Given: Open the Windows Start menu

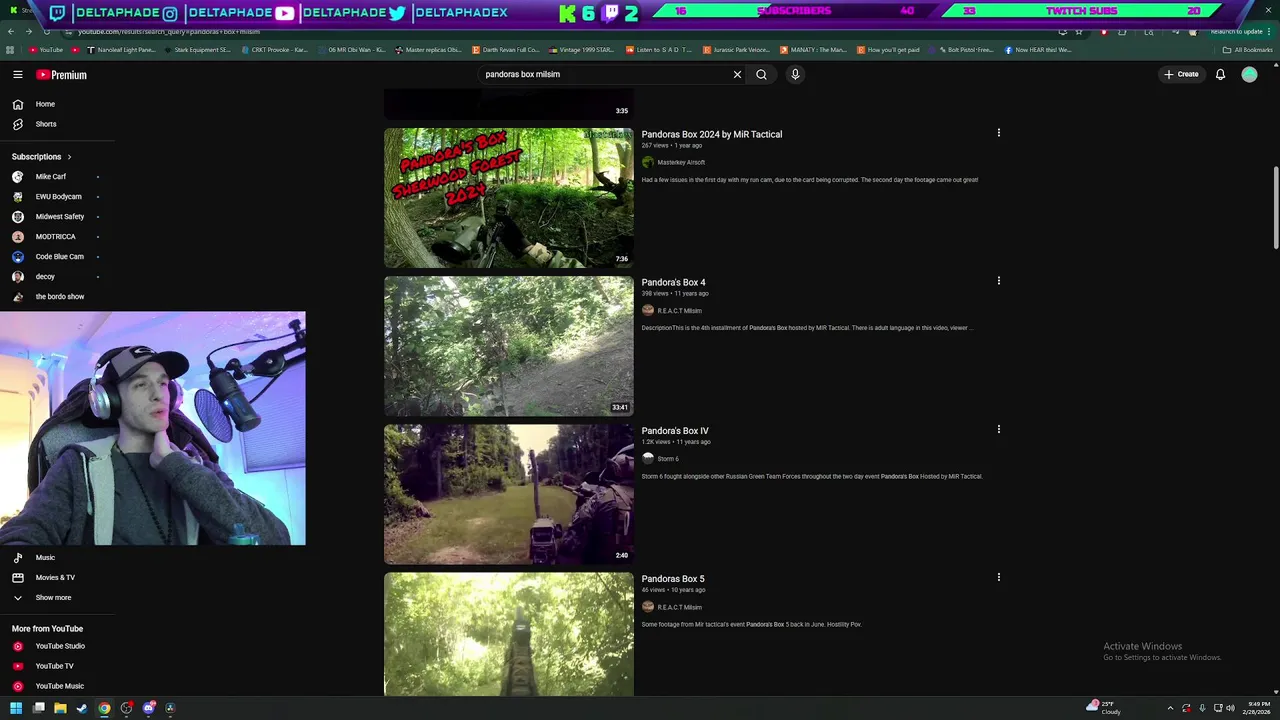Looking at the screenshot, I should [16, 708].
